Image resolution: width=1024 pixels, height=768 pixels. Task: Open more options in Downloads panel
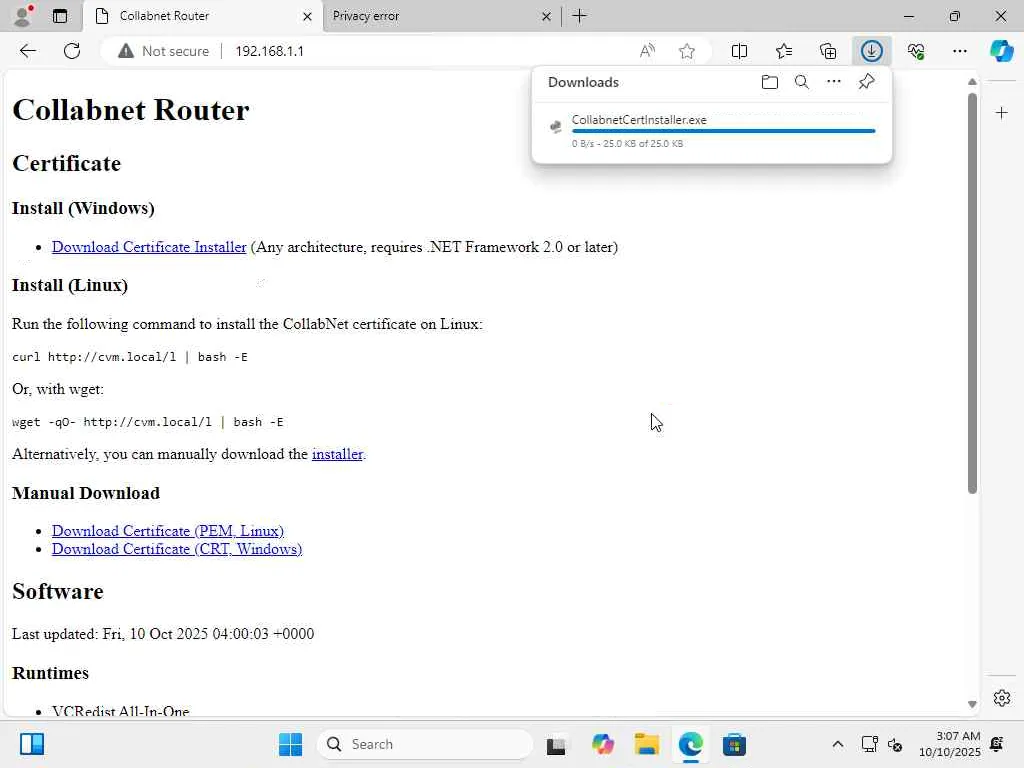(834, 82)
